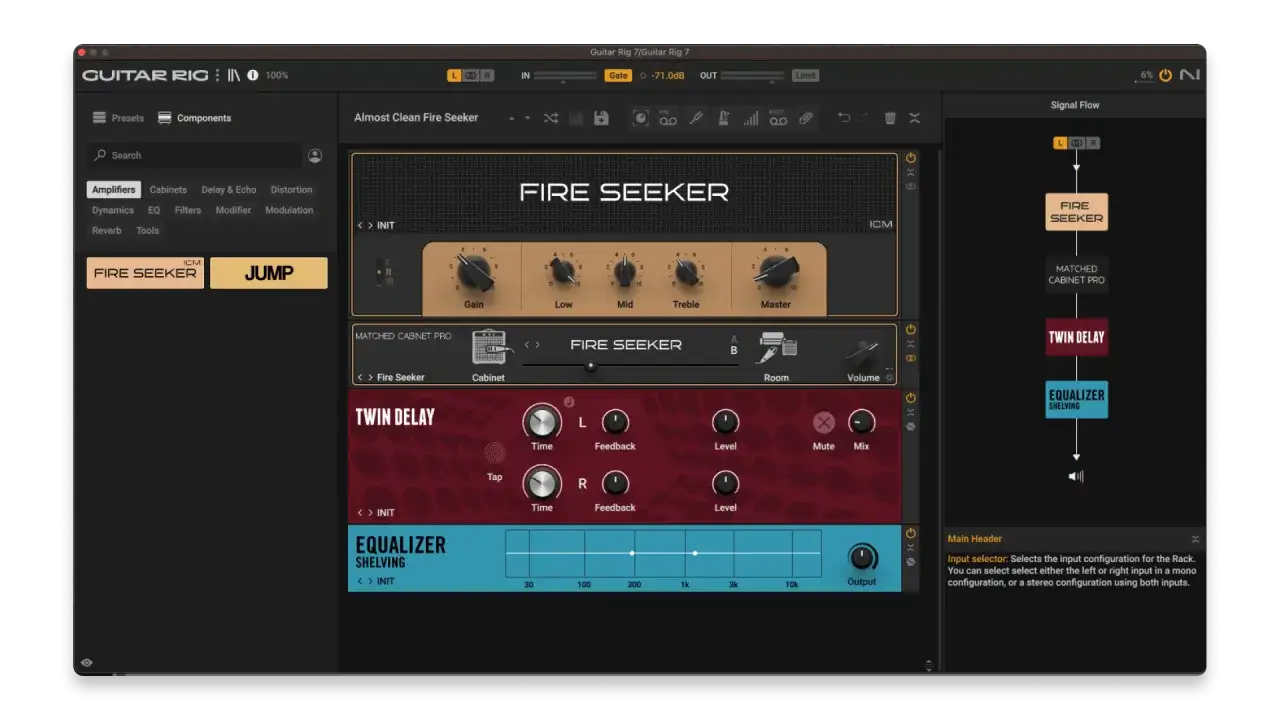Click the IN level slider
The width and height of the screenshot is (1280, 720).
click(565, 76)
